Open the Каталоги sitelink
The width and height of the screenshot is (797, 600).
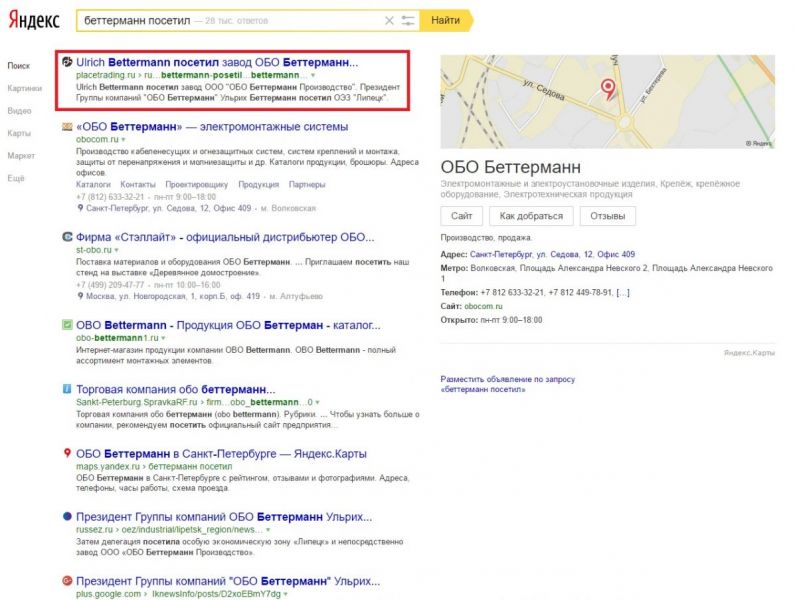[93, 185]
